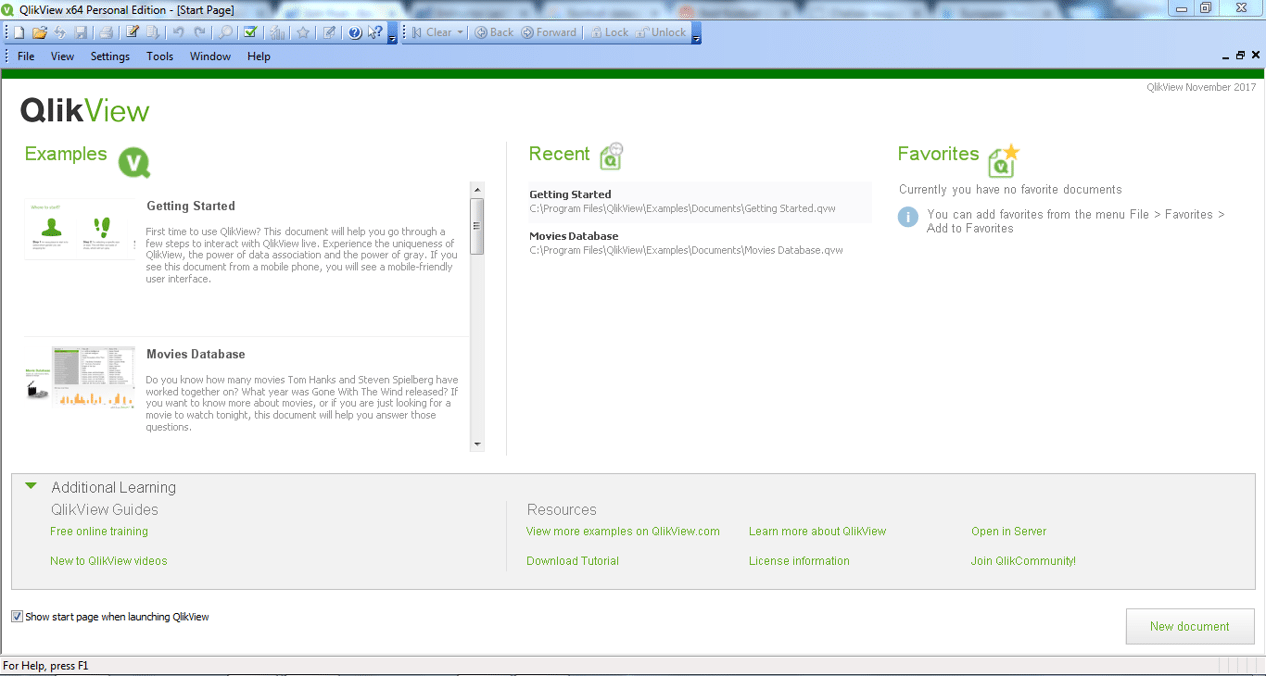Follow View more examples on QlikView.com link

623,531
